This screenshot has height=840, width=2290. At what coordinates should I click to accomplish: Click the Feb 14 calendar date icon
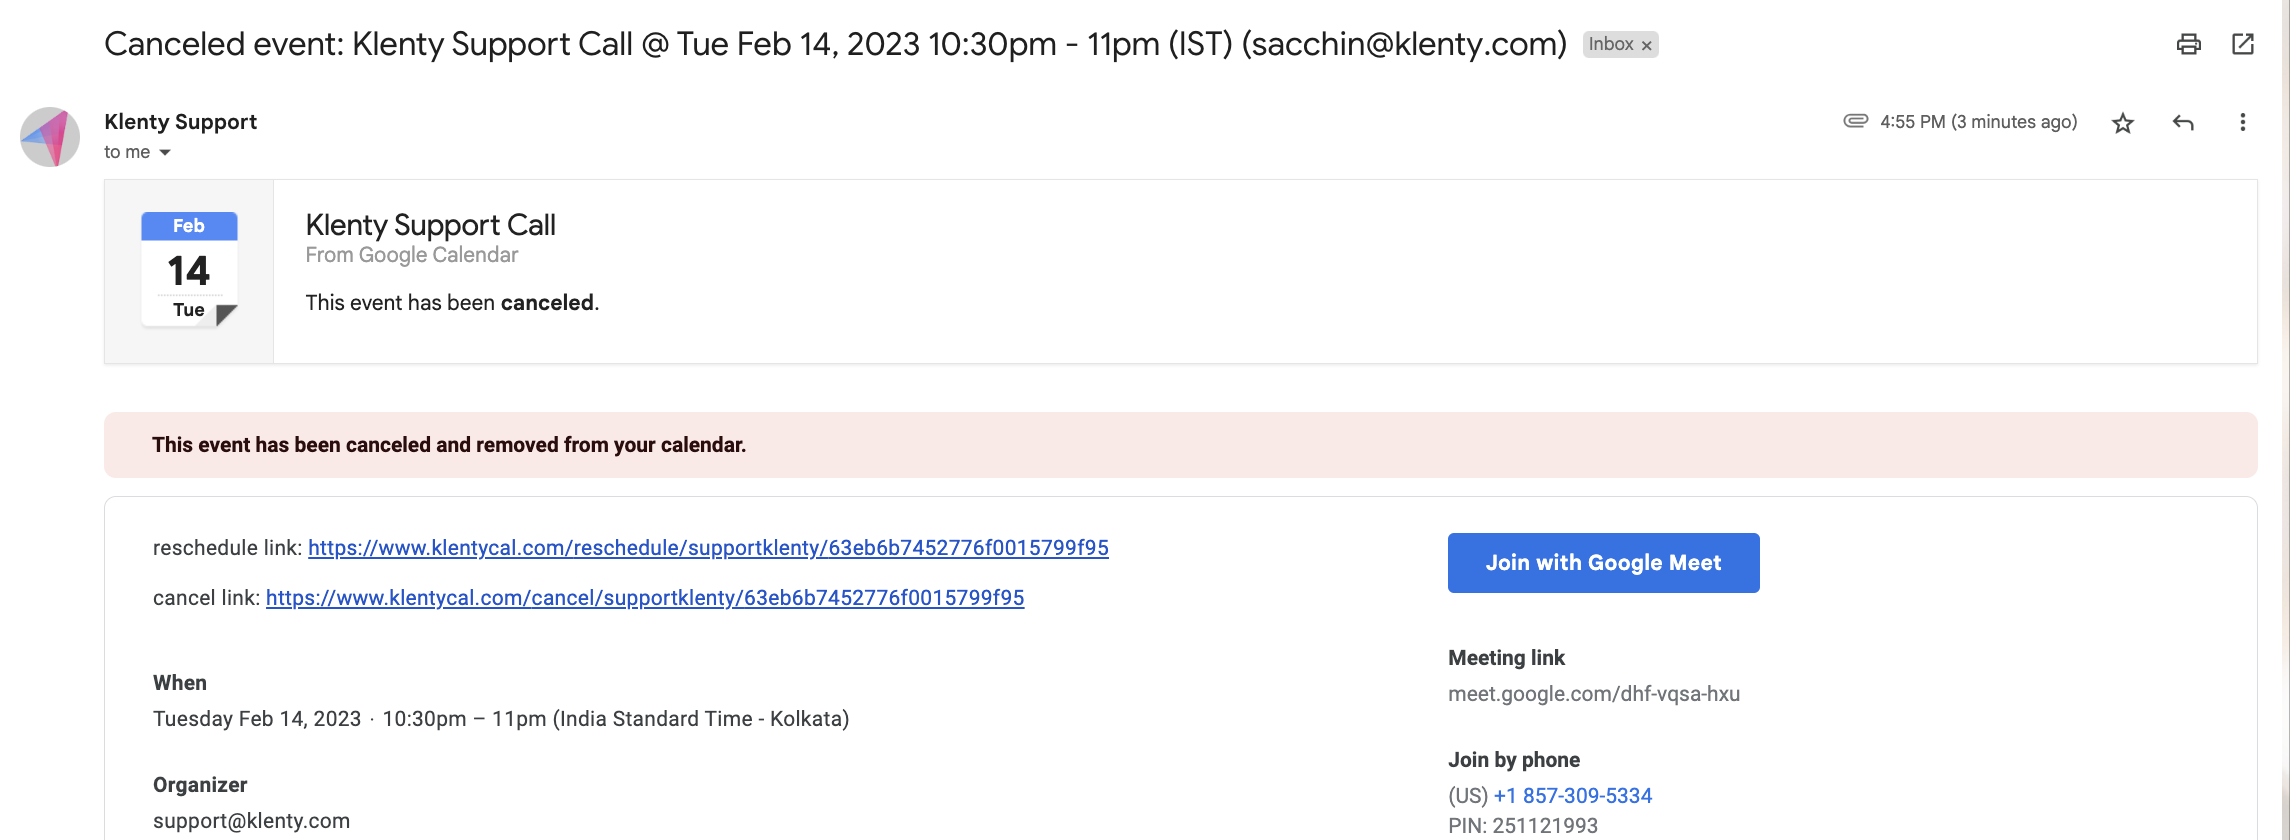click(189, 269)
